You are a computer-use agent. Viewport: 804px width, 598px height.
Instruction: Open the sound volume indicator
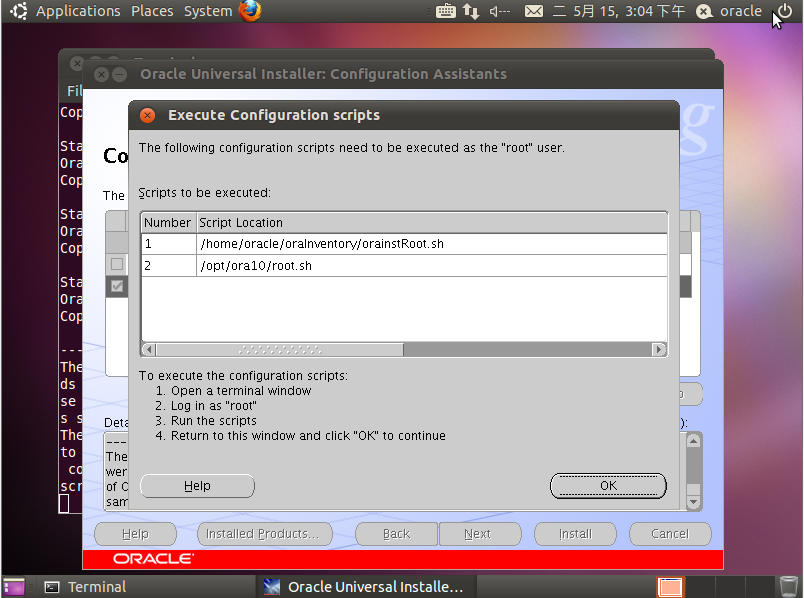499,11
